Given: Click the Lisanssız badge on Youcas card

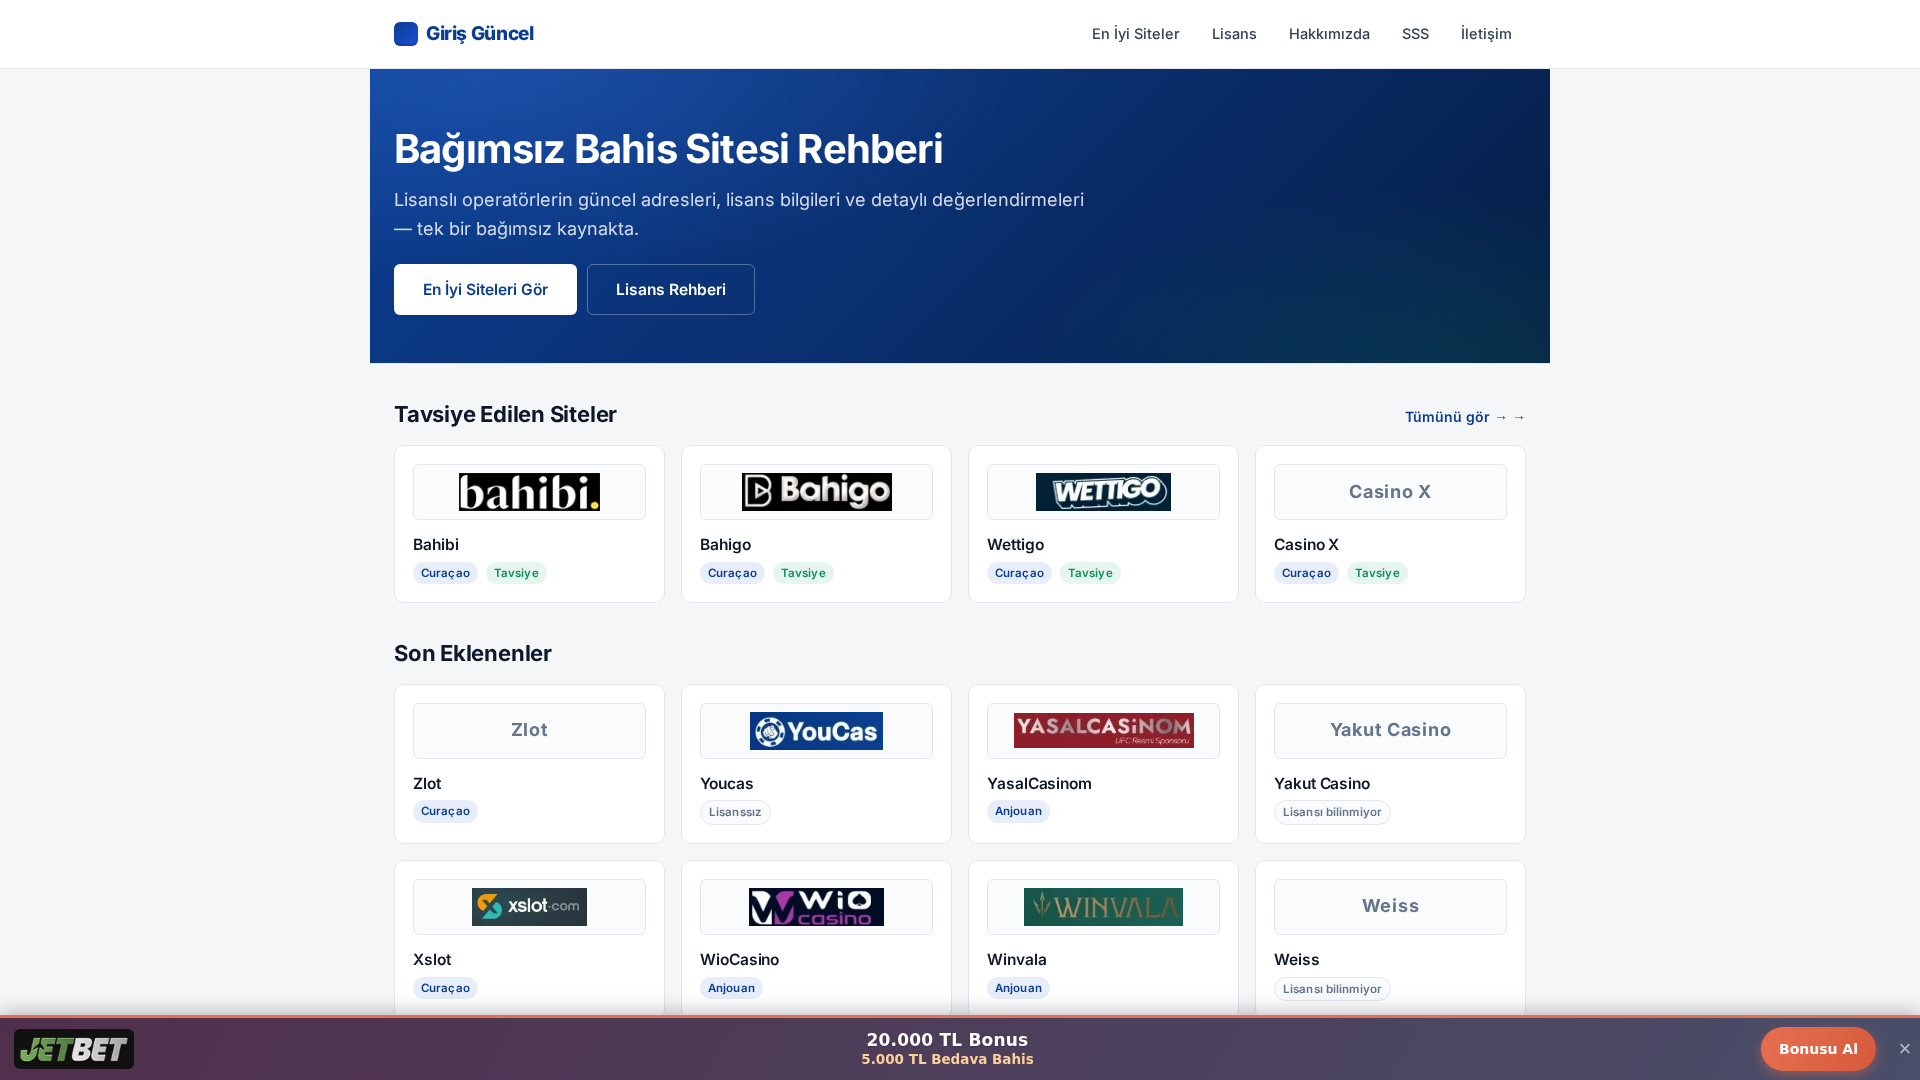Looking at the screenshot, I should click(735, 812).
